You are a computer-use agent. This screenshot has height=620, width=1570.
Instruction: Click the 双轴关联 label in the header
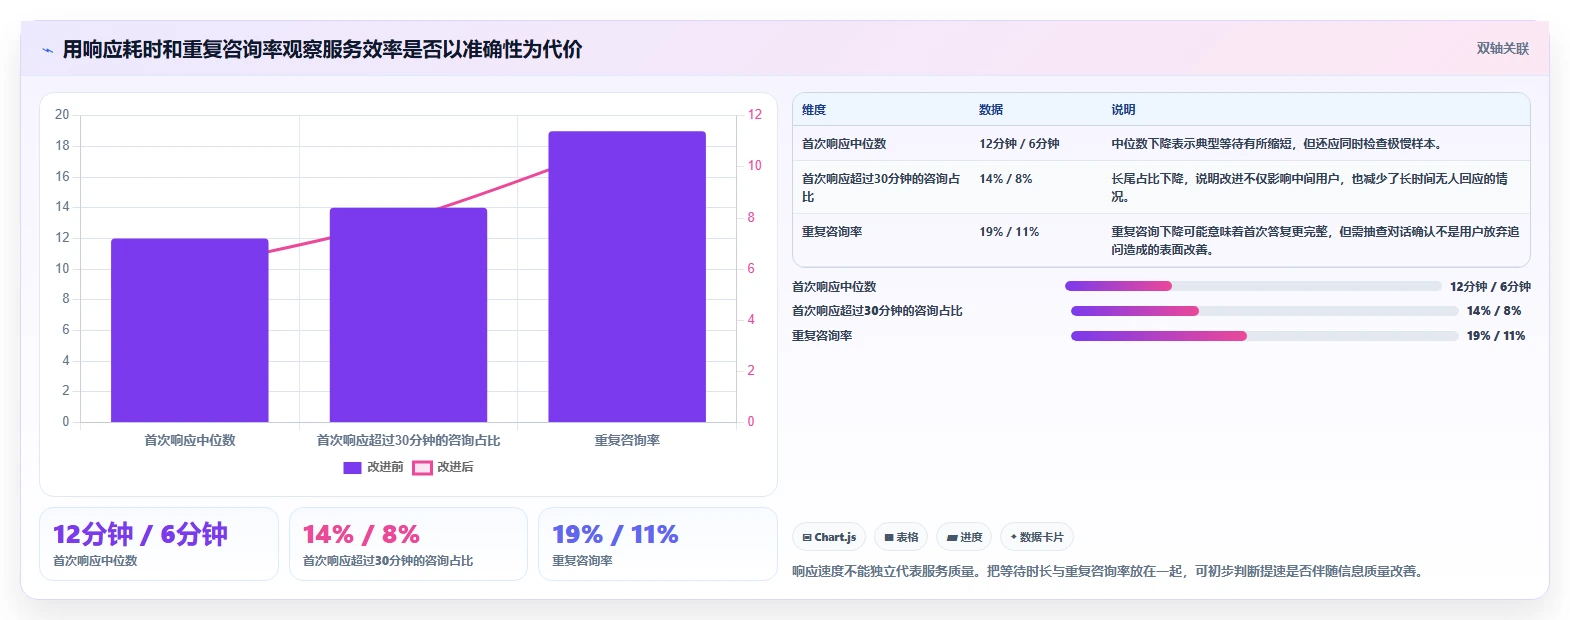[x=1502, y=48]
